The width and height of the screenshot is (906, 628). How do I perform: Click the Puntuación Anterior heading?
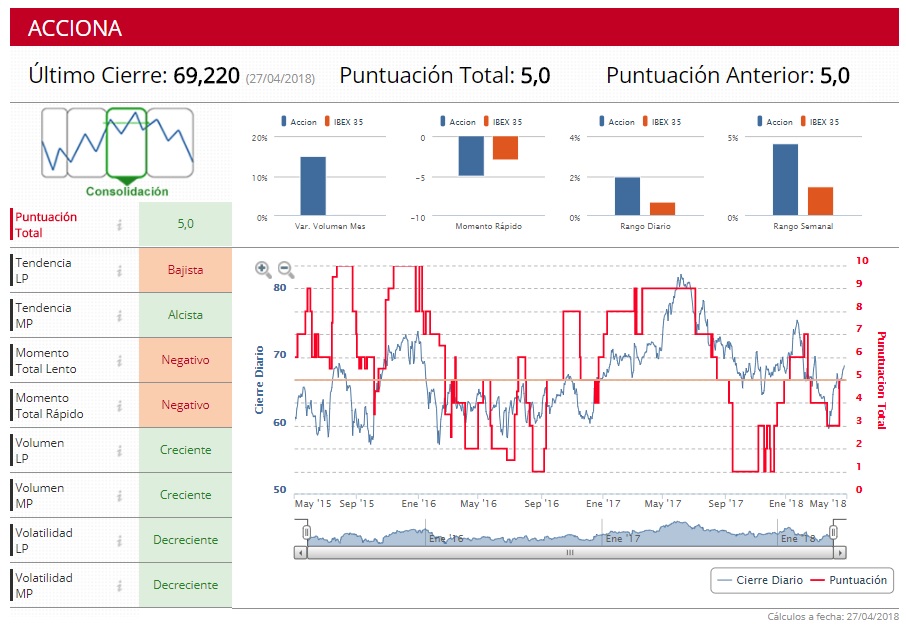tap(710, 76)
